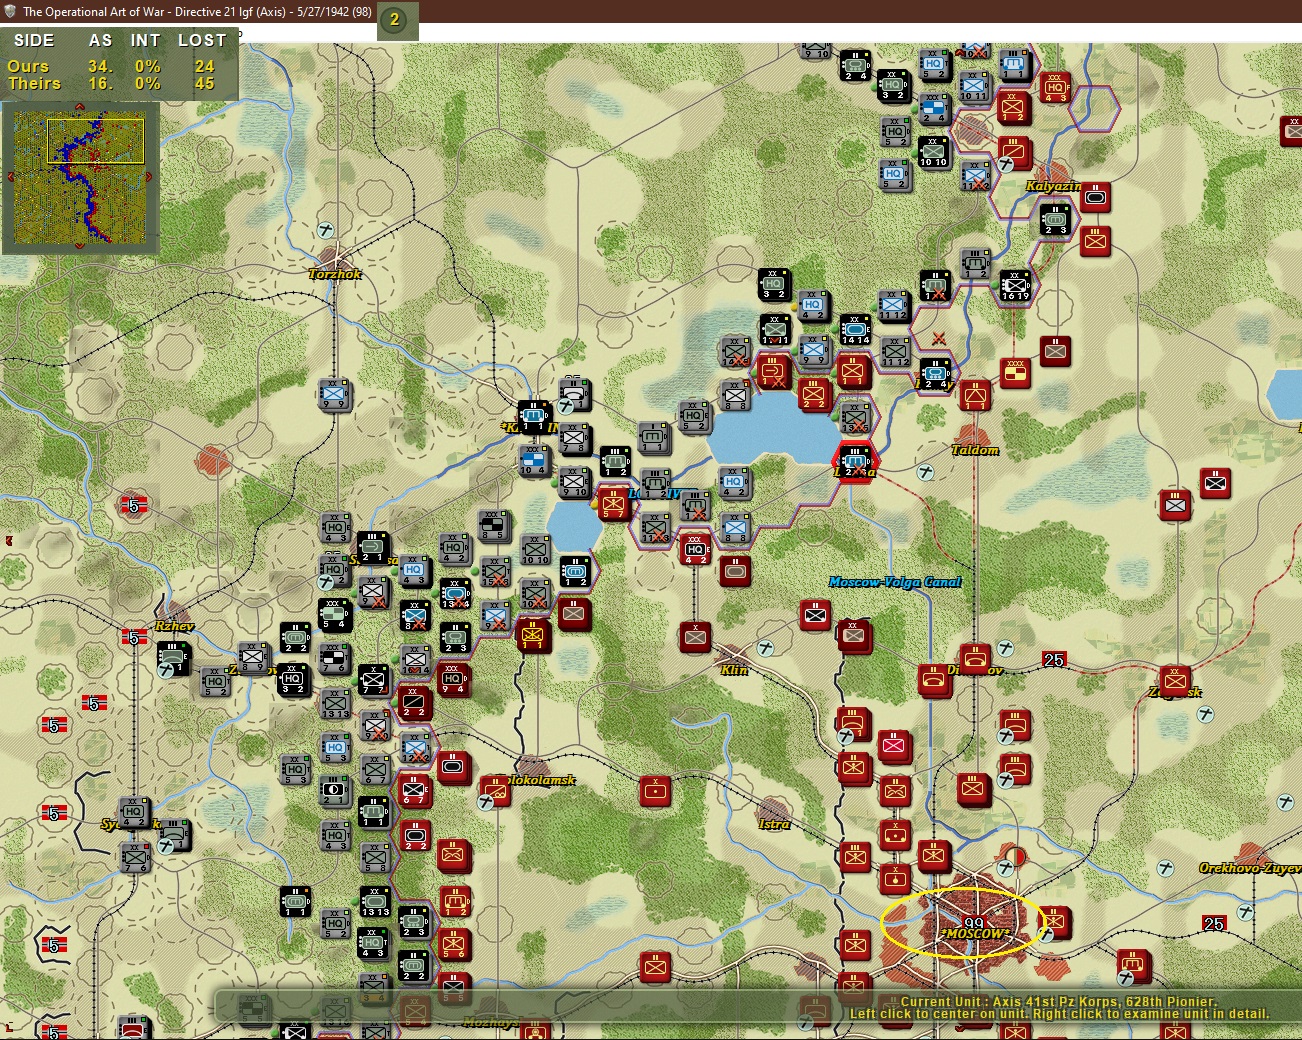
Task: Select the Soviet dark infantry counter north of the Moscow-Volga Canal label
Action: coord(815,615)
